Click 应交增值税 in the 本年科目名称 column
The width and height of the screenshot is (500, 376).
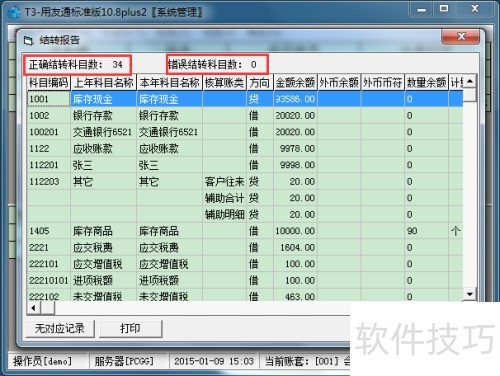169,264
